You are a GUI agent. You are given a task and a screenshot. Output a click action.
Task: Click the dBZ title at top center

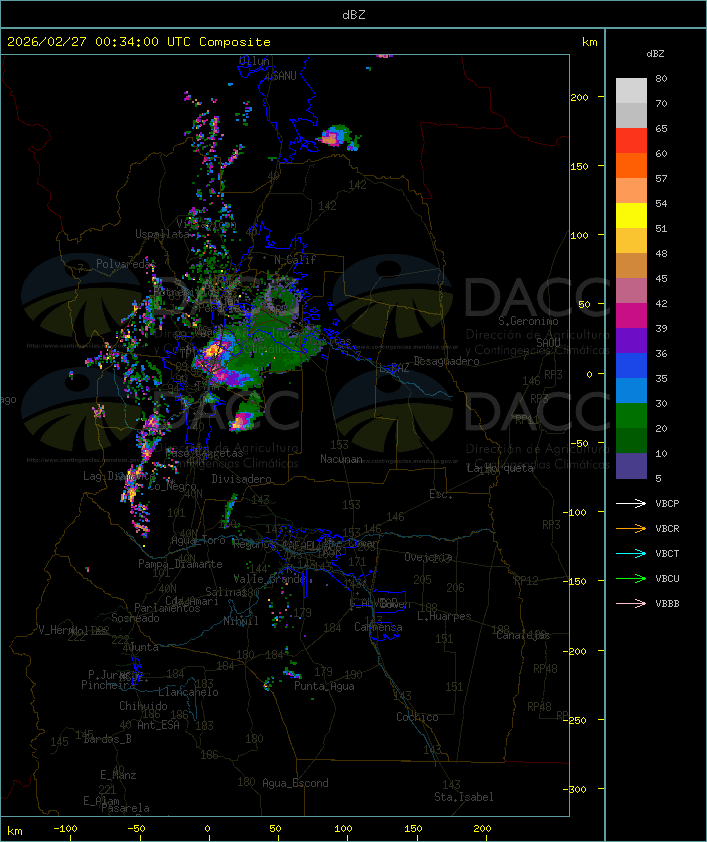[354, 15]
